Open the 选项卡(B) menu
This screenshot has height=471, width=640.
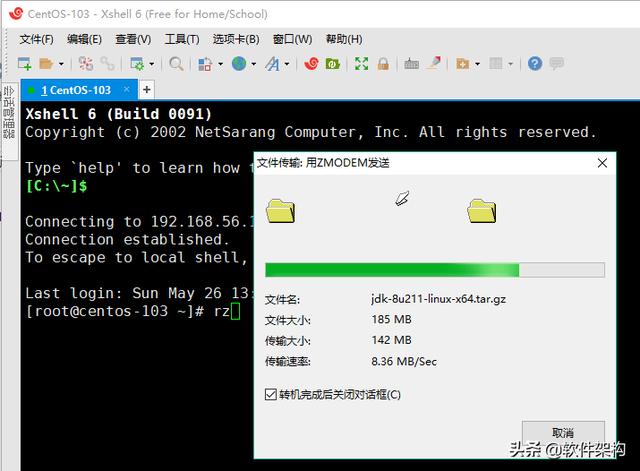coord(236,39)
